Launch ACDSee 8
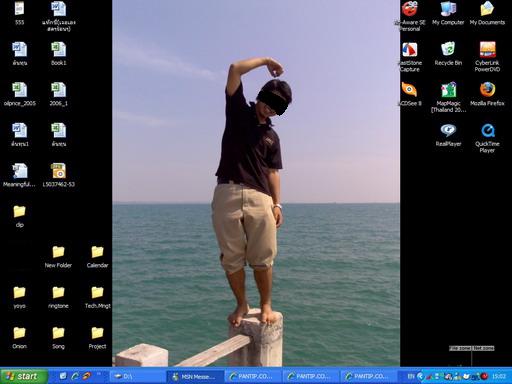Image resolution: width=512 pixels, height=384 pixels. (410, 94)
